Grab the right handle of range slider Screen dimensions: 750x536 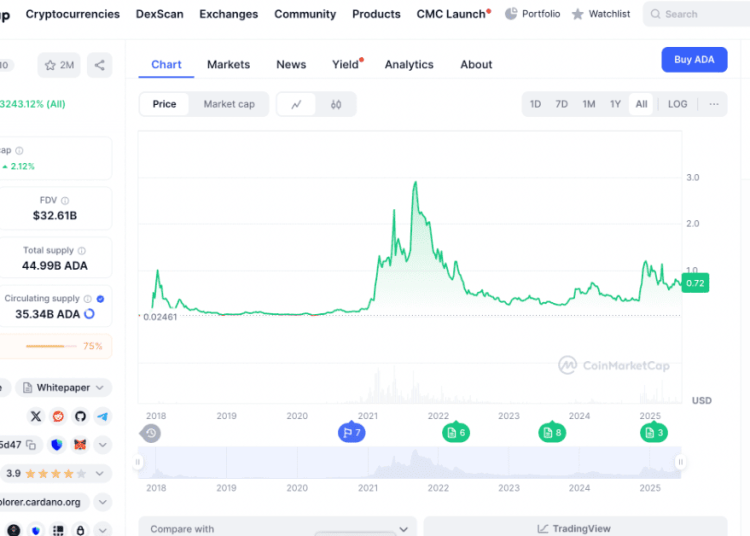click(680, 462)
